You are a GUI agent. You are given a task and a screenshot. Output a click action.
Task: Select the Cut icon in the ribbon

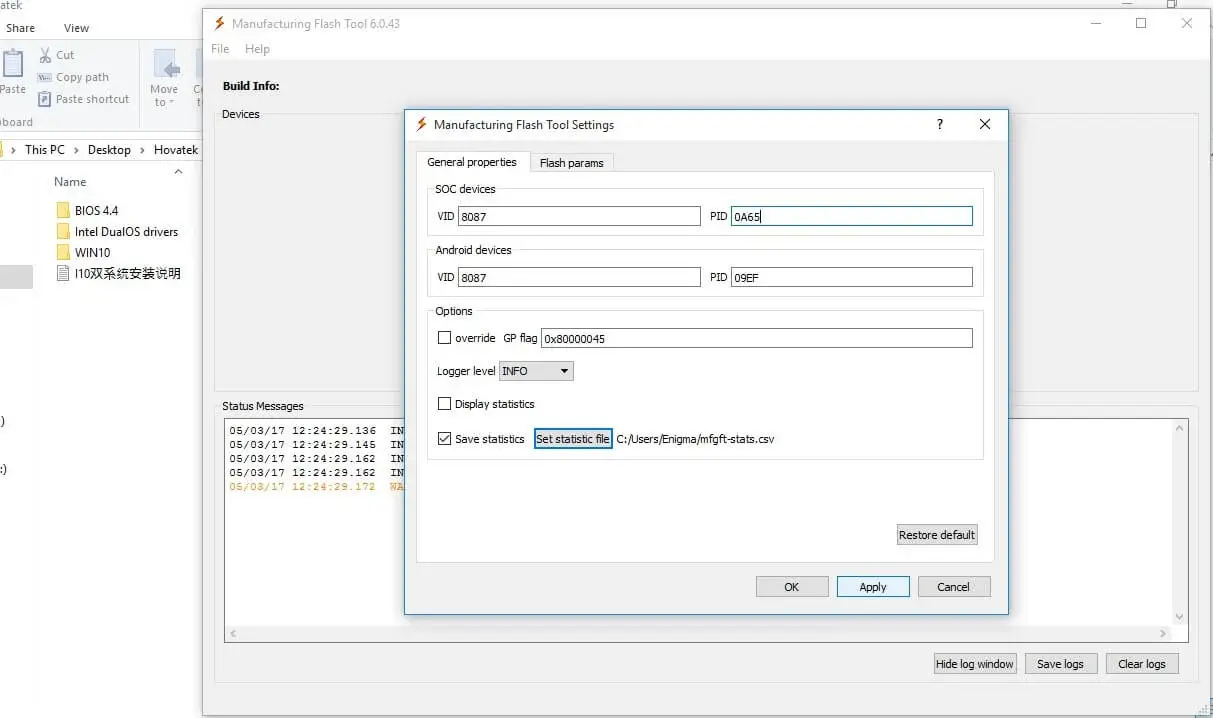click(x=46, y=55)
